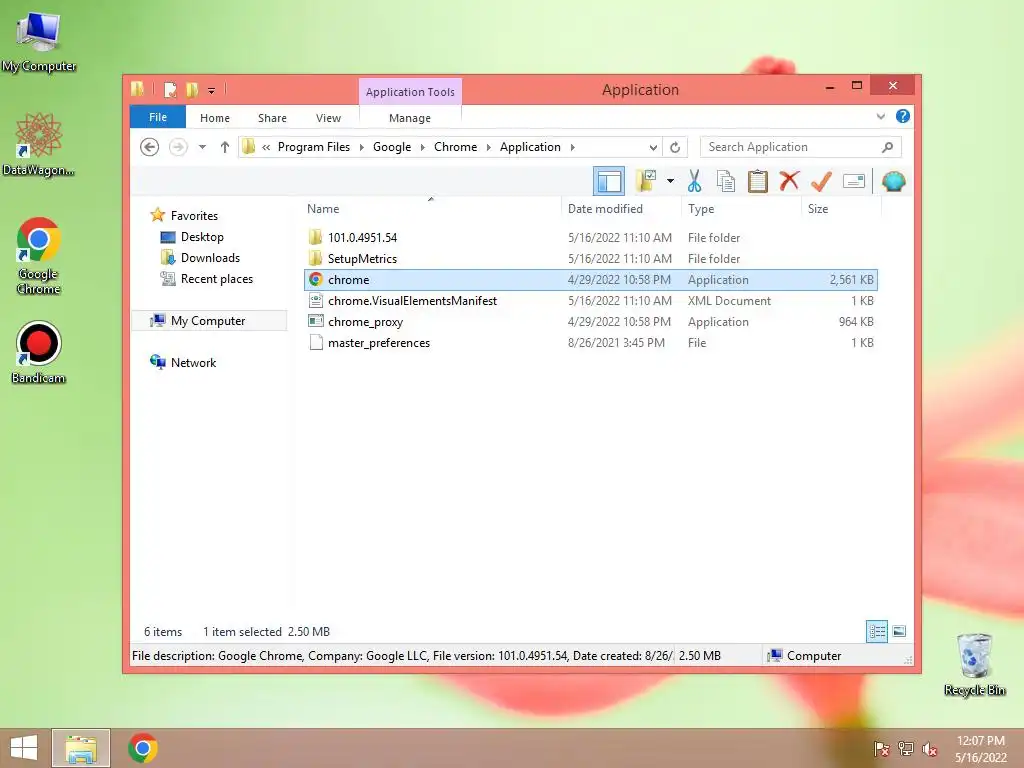Open the quick access toolbar dropdown
The image size is (1024, 768).
click(x=211, y=90)
